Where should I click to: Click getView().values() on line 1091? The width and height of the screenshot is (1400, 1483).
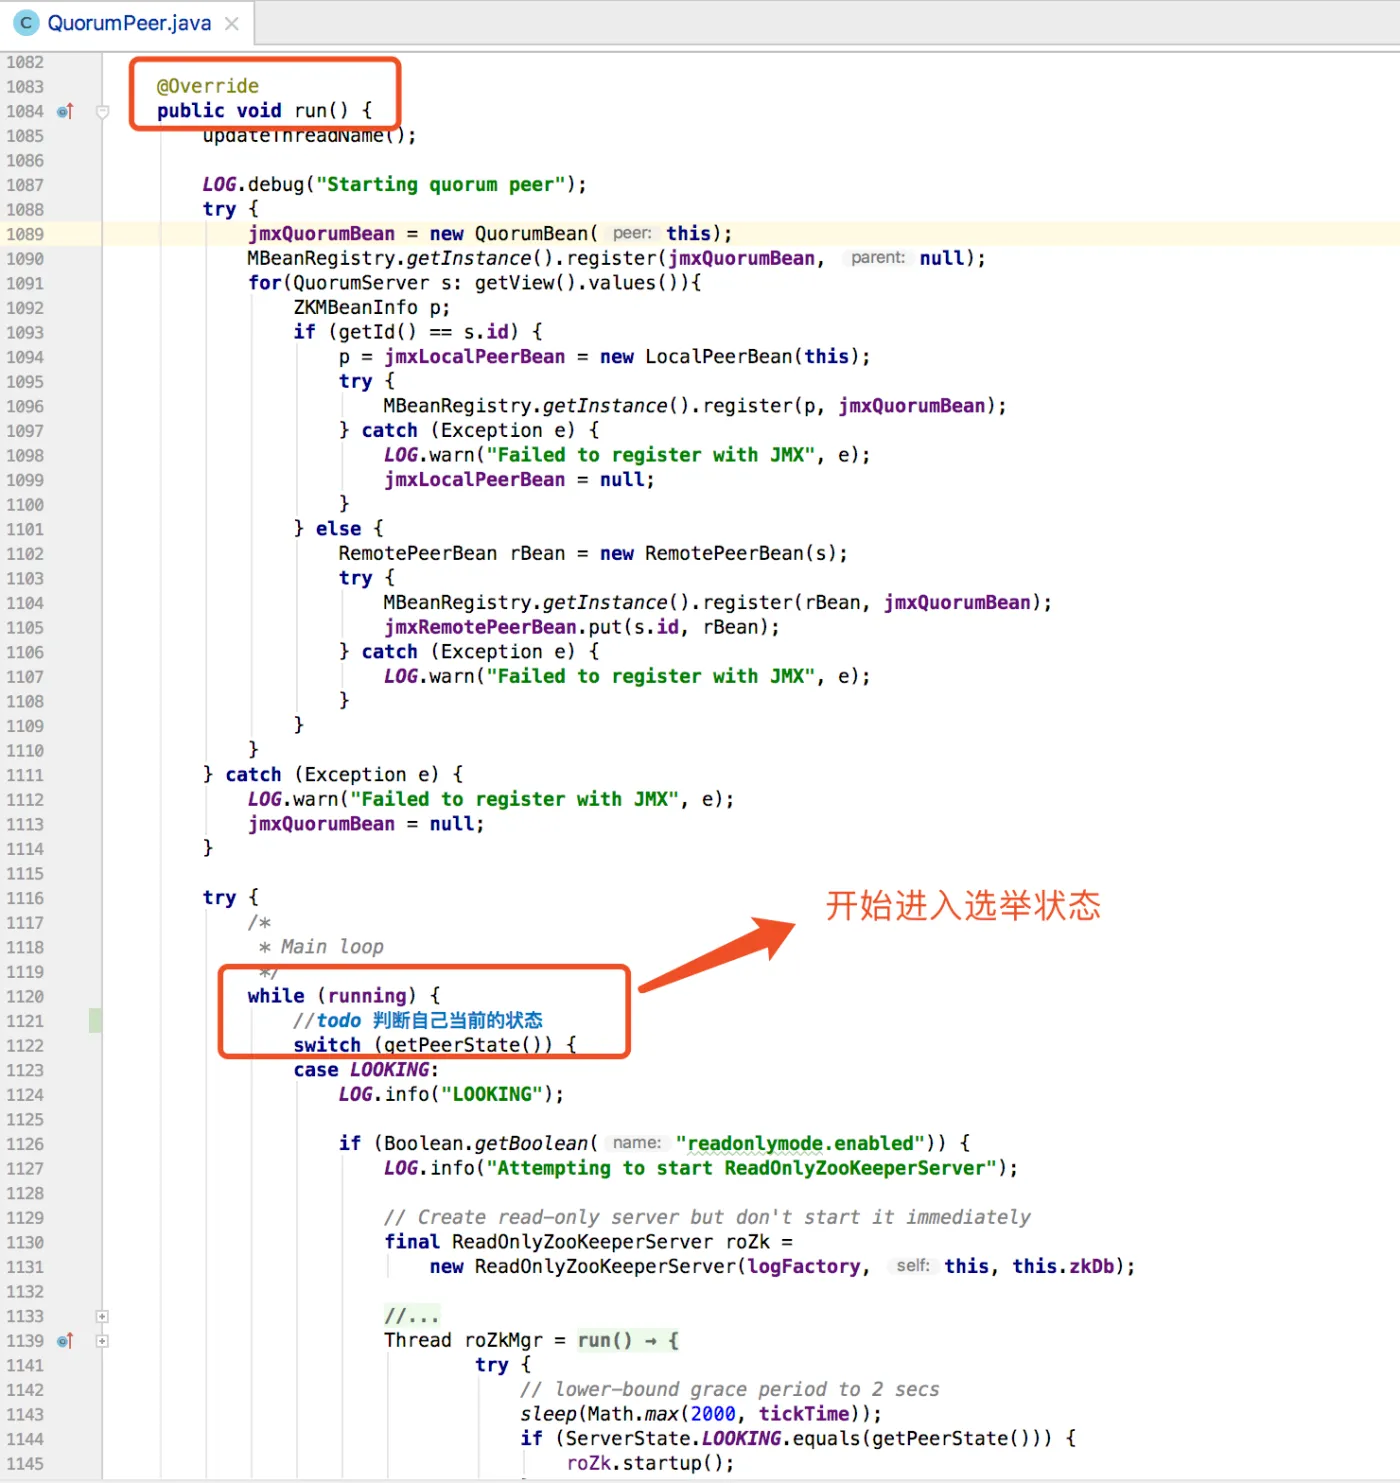click(577, 283)
